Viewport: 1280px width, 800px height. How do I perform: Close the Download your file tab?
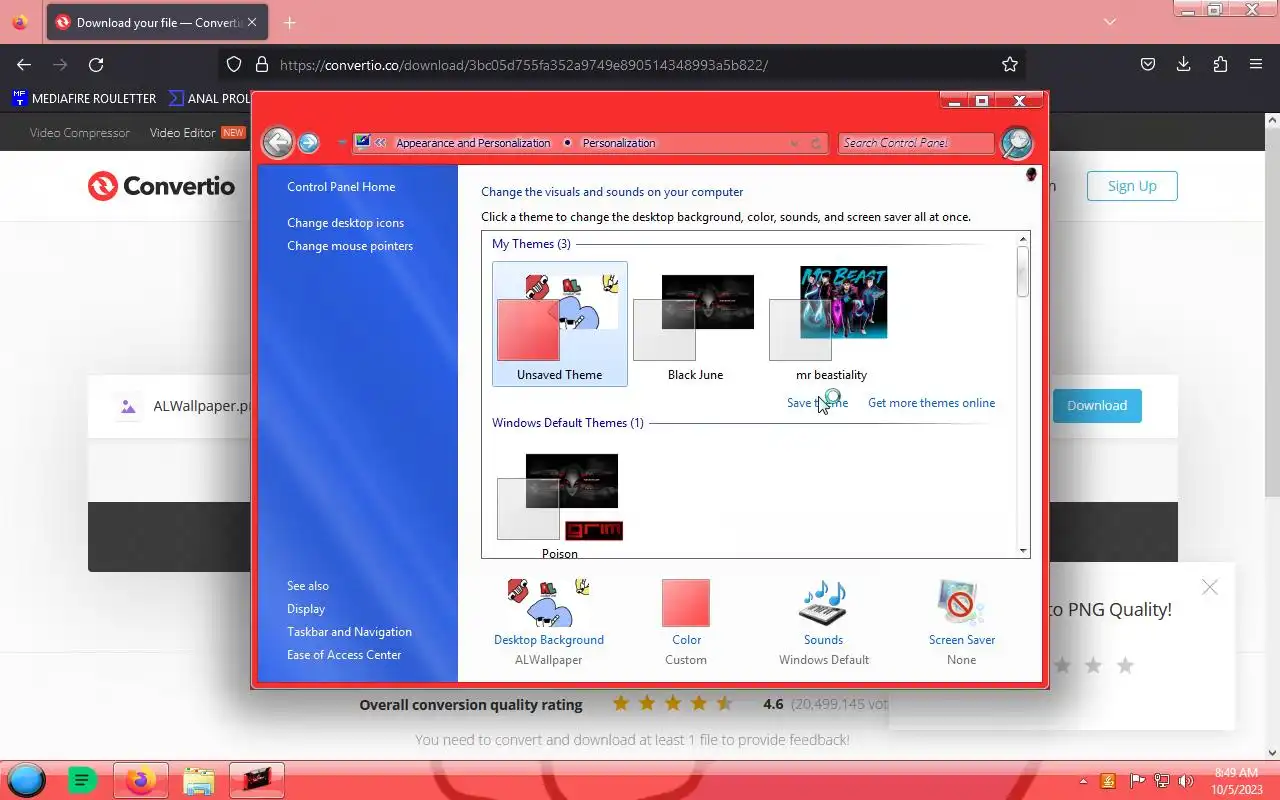coord(252,23)
